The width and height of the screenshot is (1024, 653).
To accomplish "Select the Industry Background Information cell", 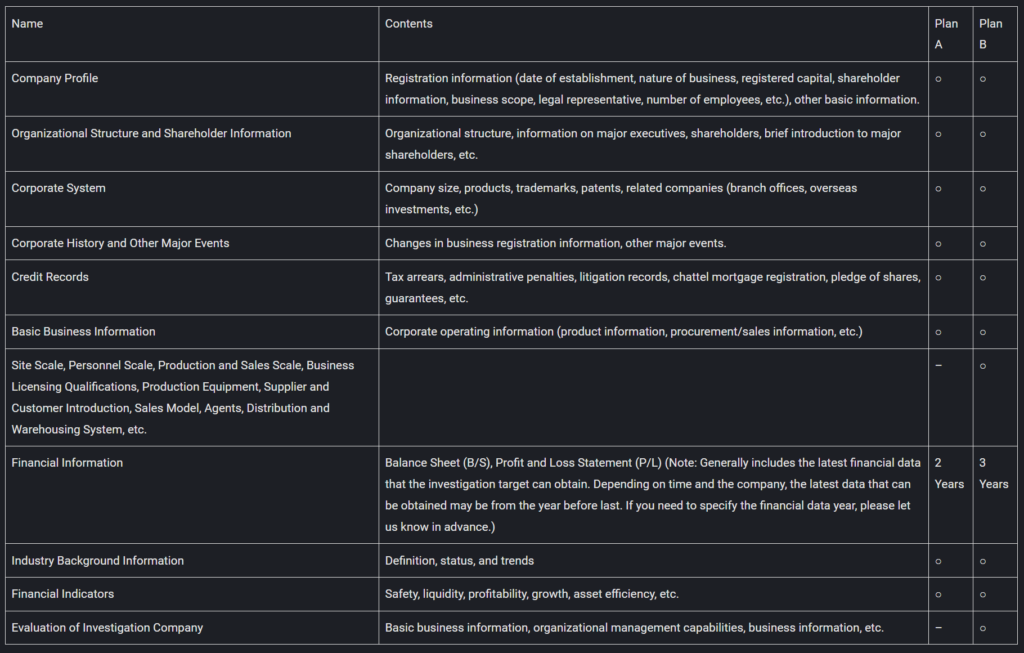I will [97, 561].
